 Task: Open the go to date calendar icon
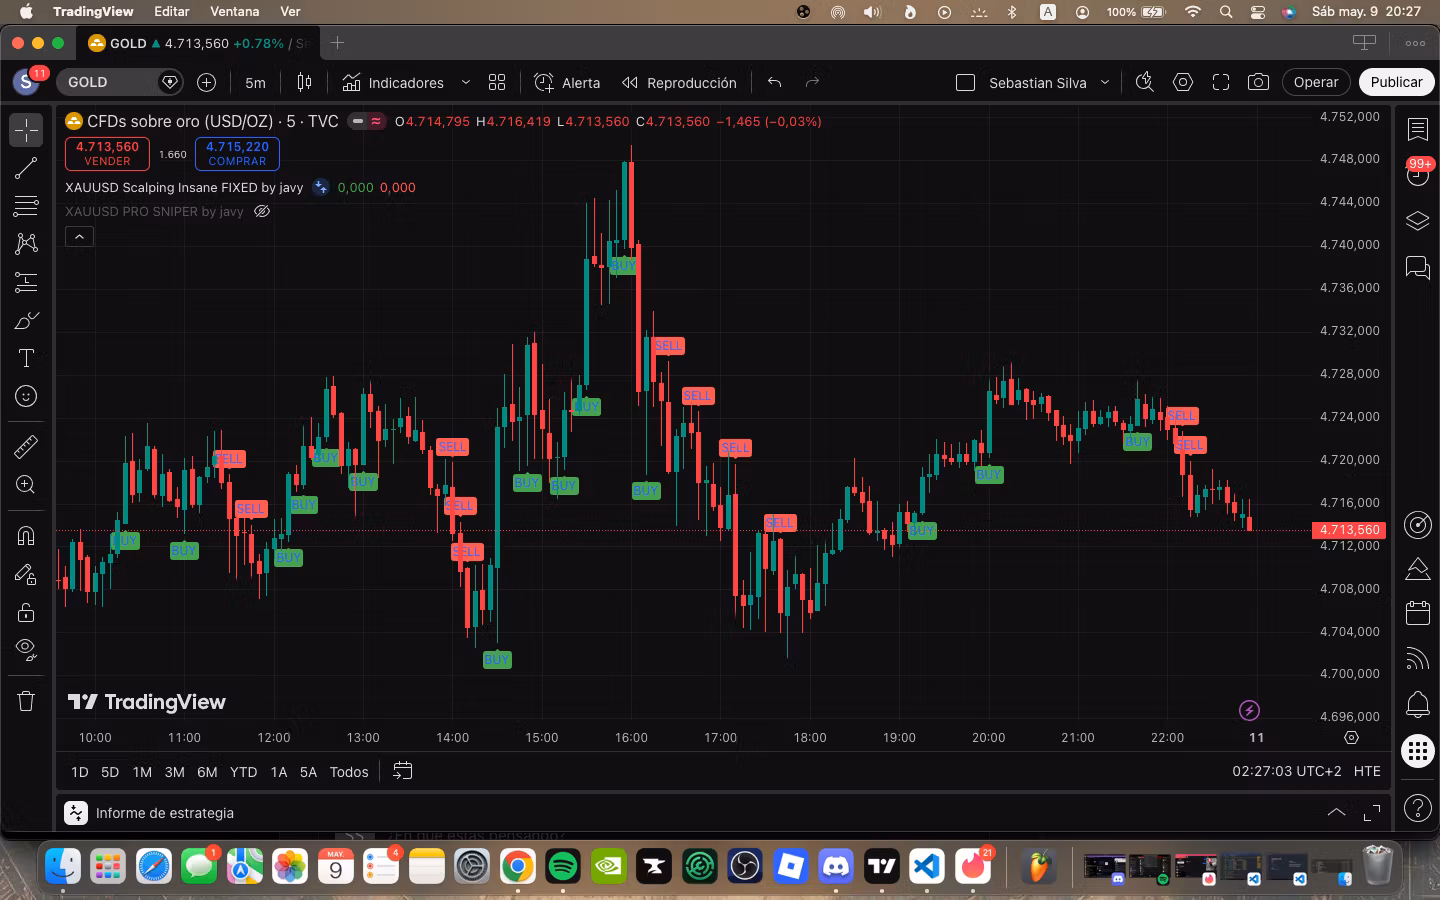pyautogui.click(x=402, y=771)
